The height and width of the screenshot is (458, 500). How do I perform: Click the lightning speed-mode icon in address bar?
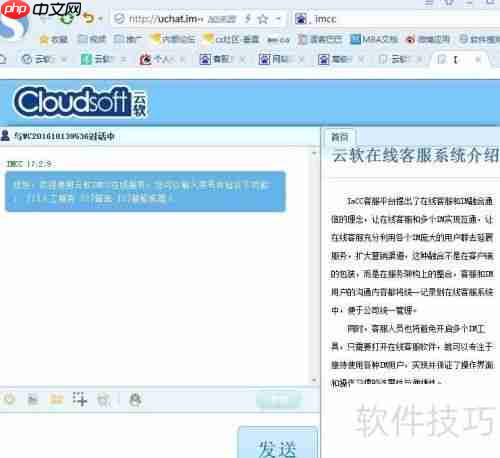pos(248,19)
